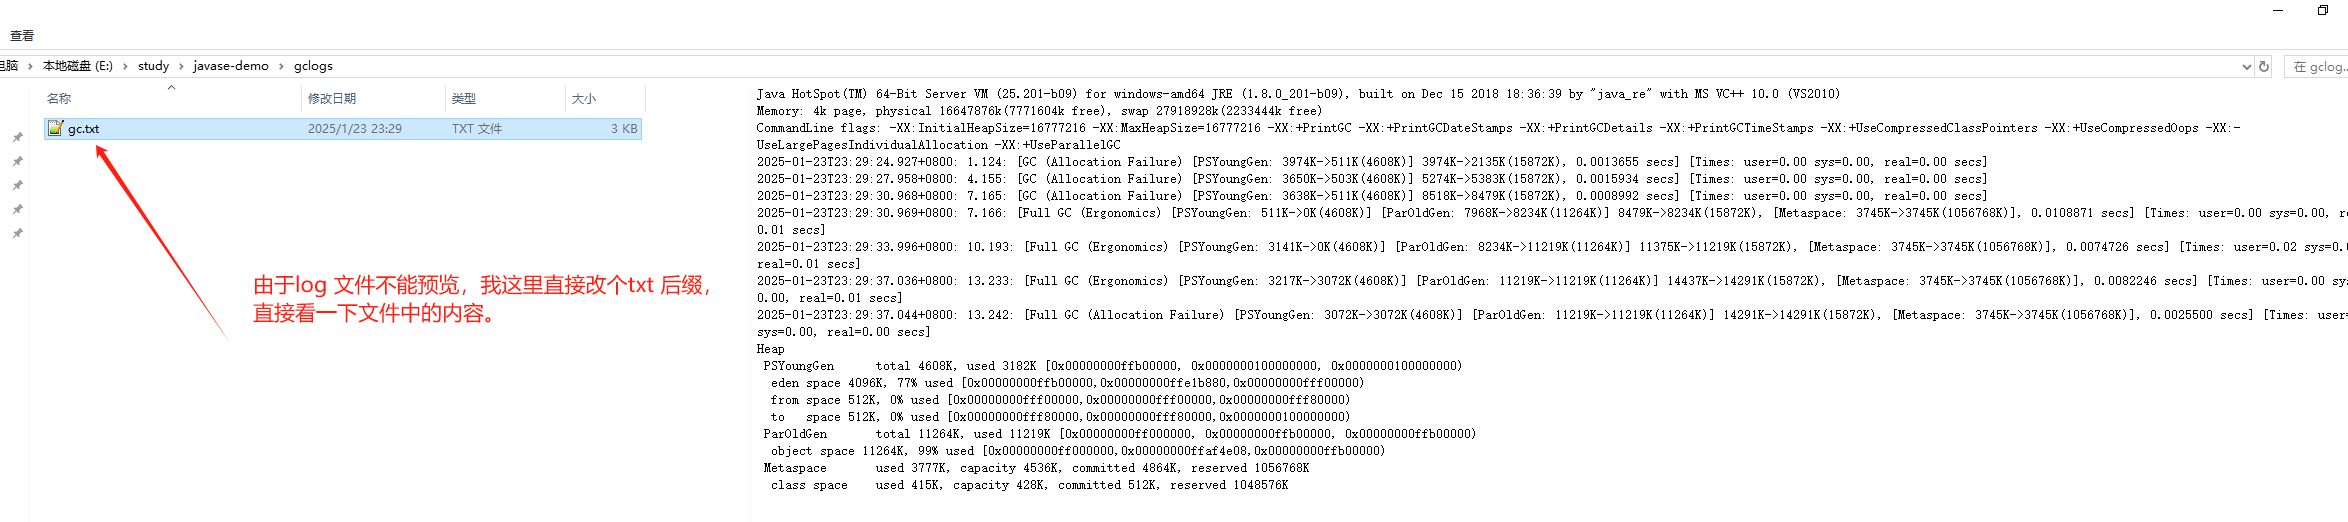Expand the address bar history dropdown
The width and height of the screenshot is (2348, 522).
2247,66
